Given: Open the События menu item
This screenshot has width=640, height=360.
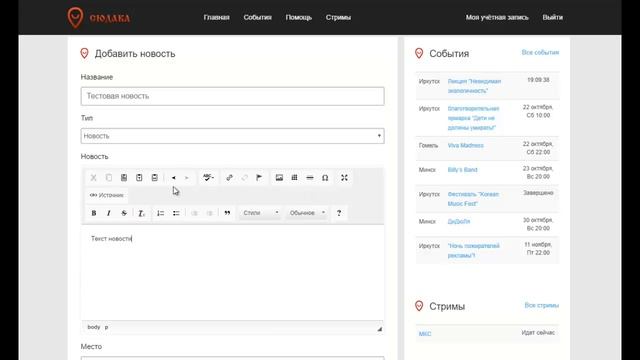Looking at the screenshot, I should pos(258,17).
